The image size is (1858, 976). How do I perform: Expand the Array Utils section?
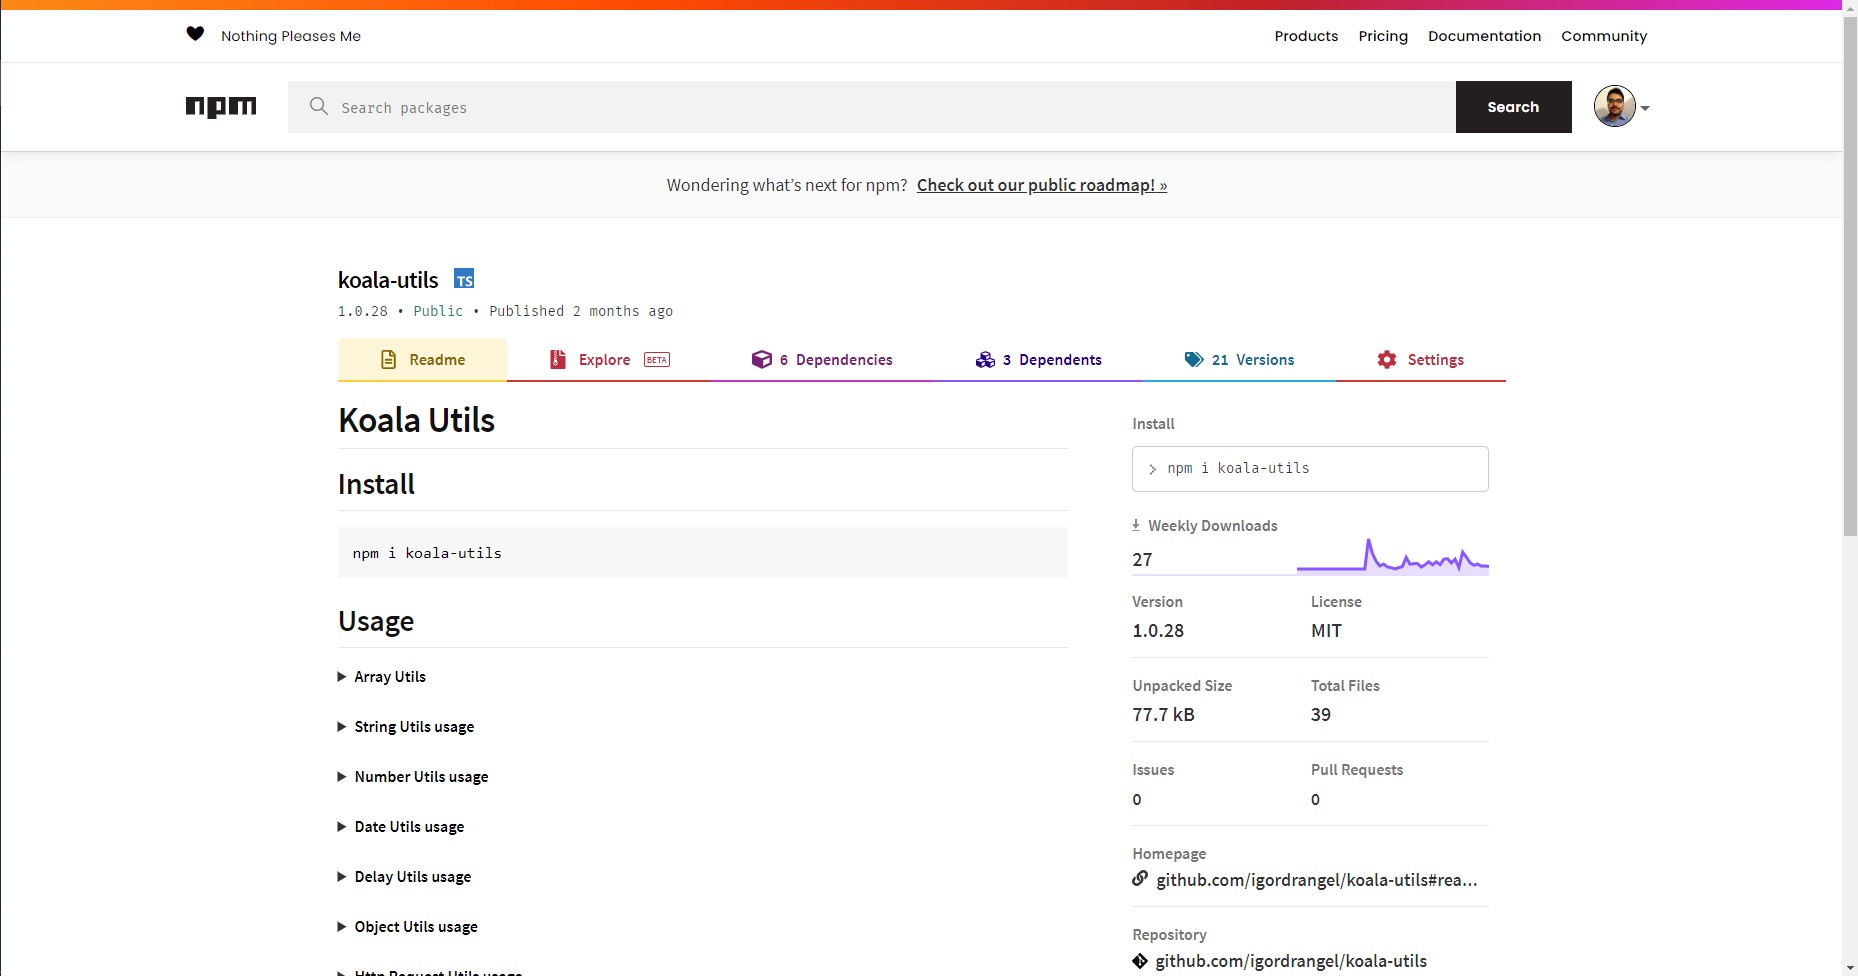[x=382, y=677]
